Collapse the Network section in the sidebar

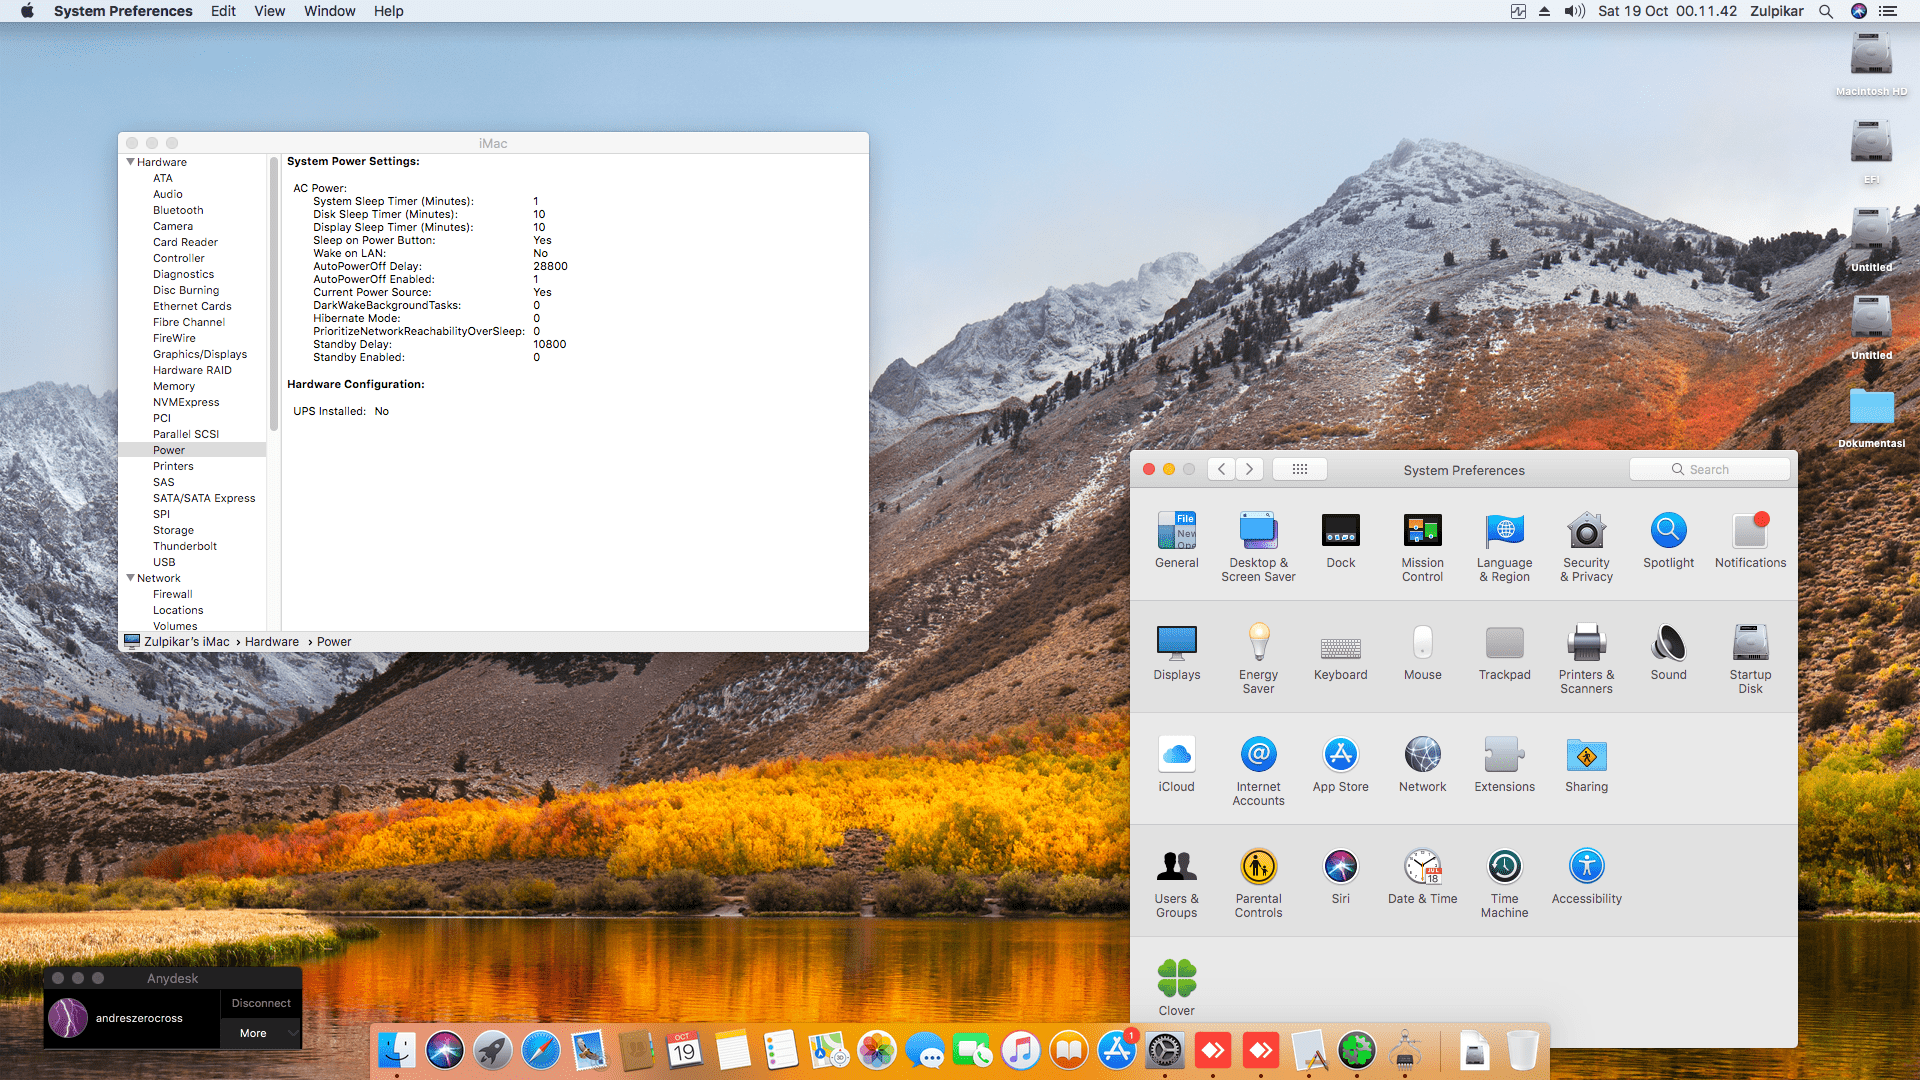pos(131,578)
